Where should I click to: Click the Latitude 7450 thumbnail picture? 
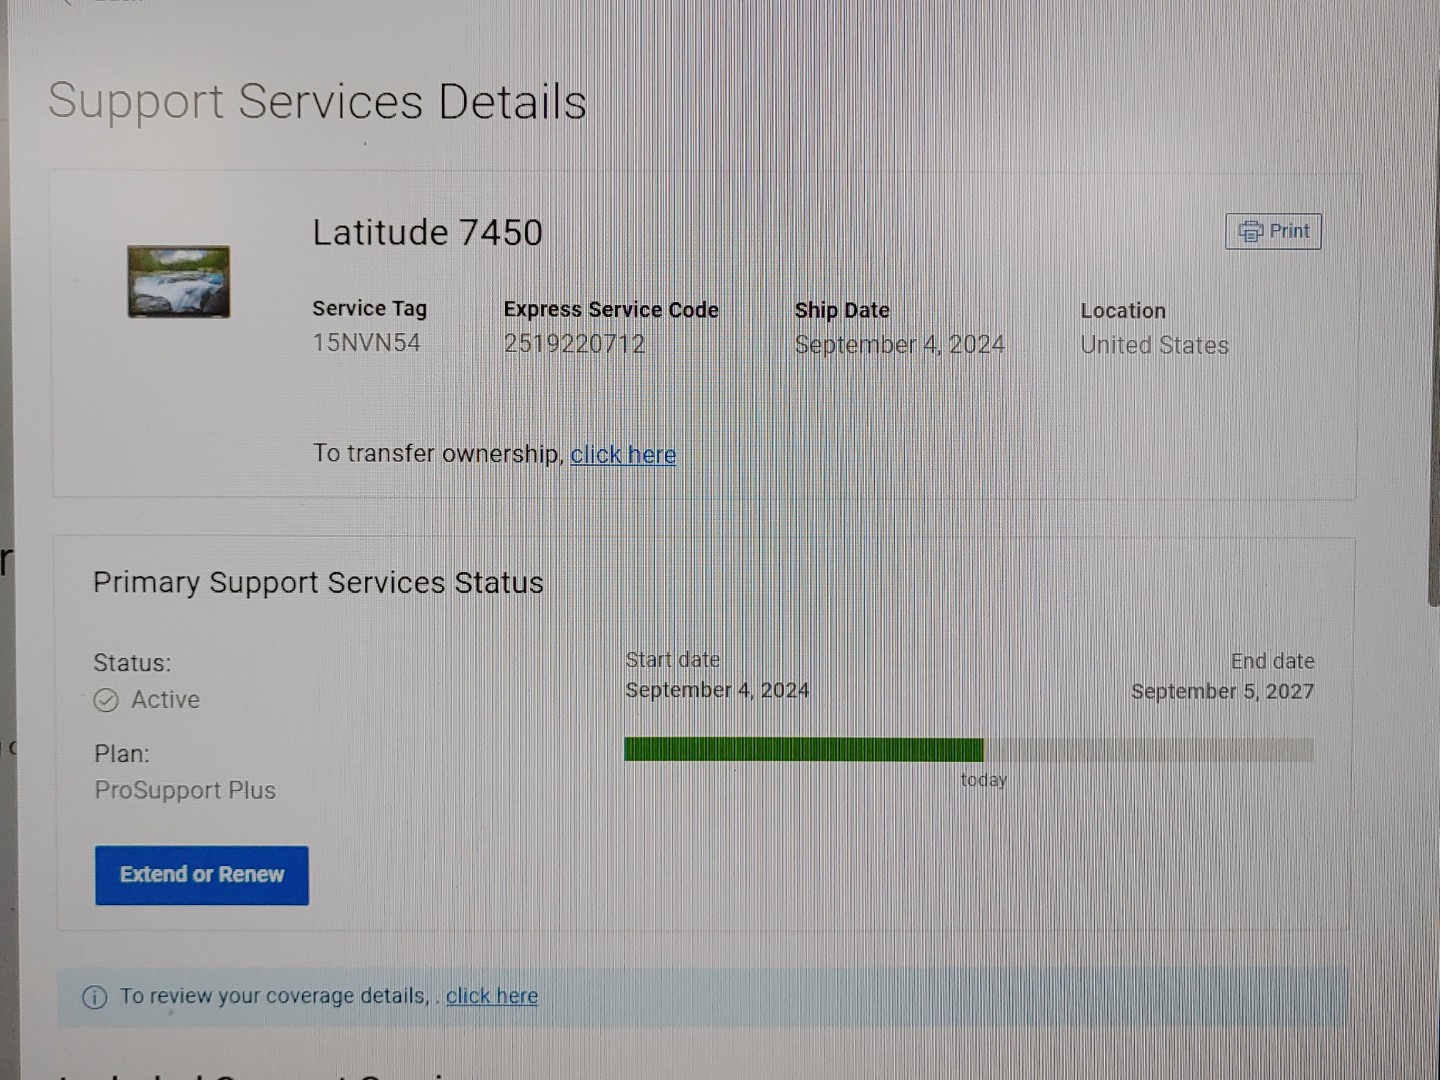(x=178, y=282)
